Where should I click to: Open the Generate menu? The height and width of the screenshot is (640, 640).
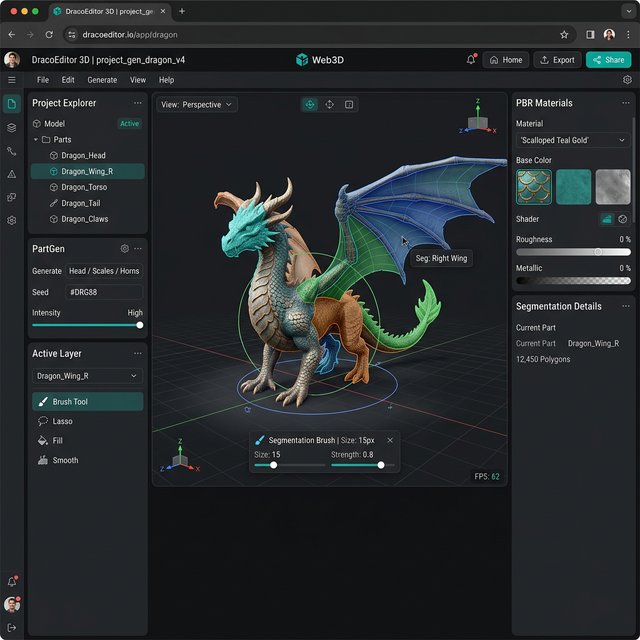[x=102, y=80]
